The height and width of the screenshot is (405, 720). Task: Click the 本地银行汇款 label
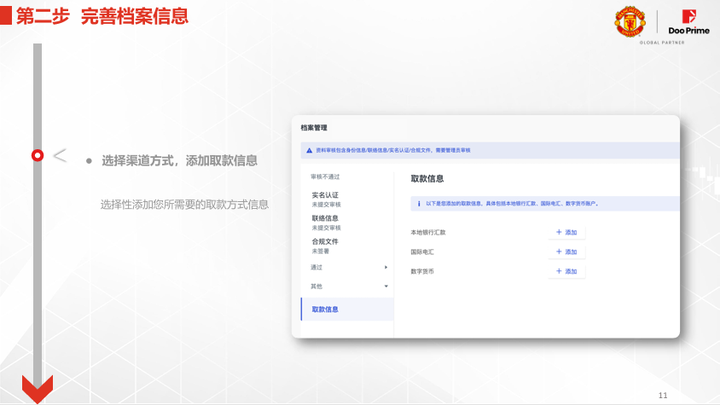pos(428,232)
